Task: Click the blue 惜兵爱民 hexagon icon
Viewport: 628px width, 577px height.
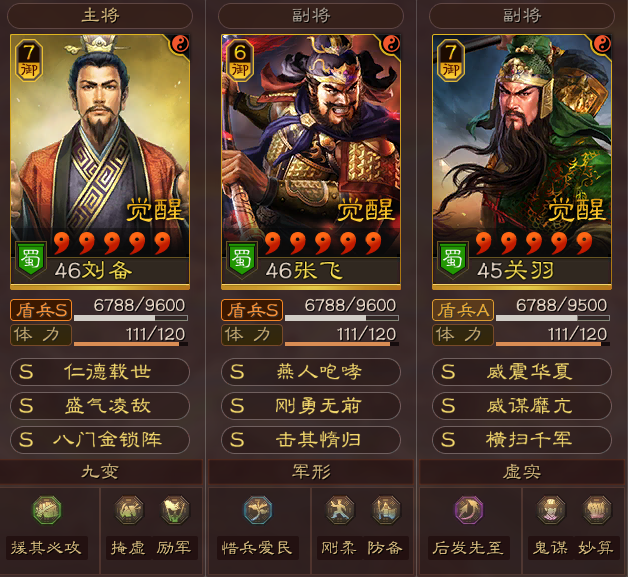Action: 258,510
